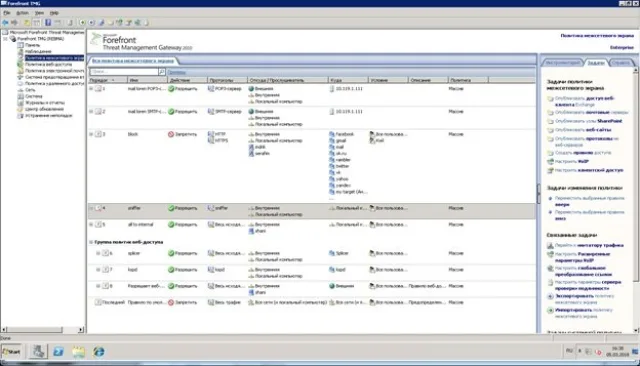Open the Action menu
This screenshot has width=640, height=366.
pyautogui.click(x=22, y=13)
